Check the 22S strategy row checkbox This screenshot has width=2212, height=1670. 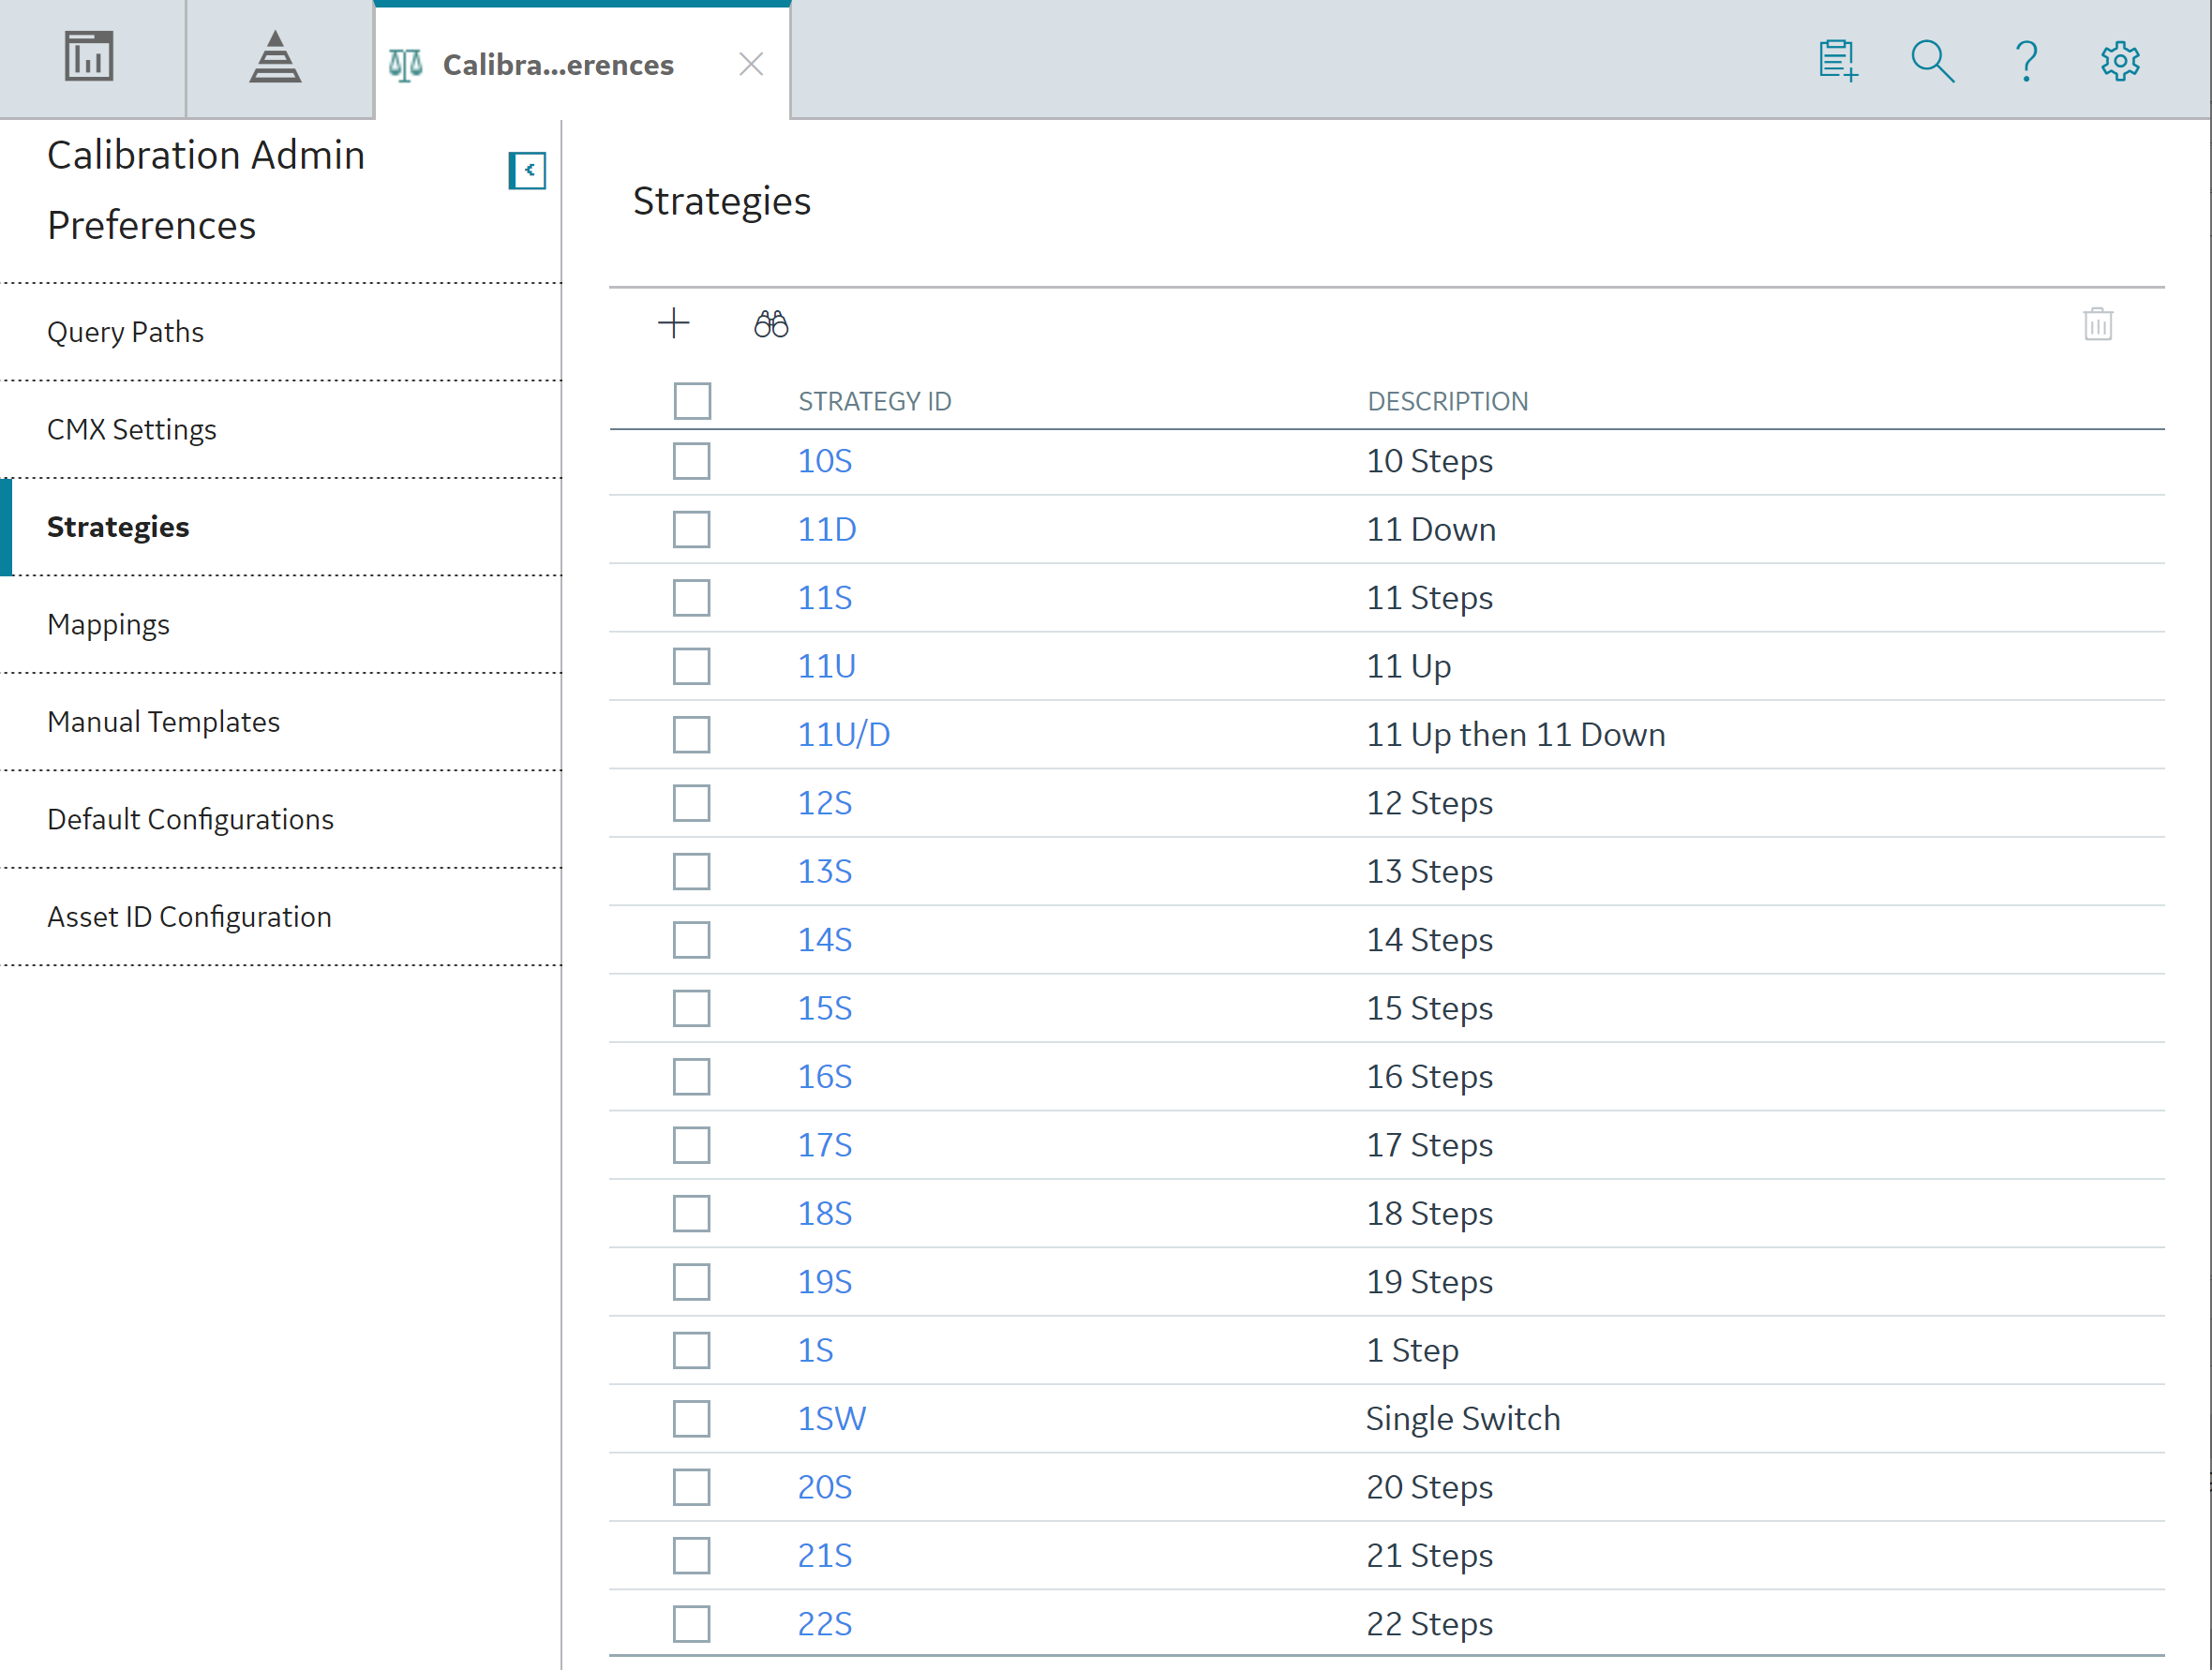coord(692,1624)
